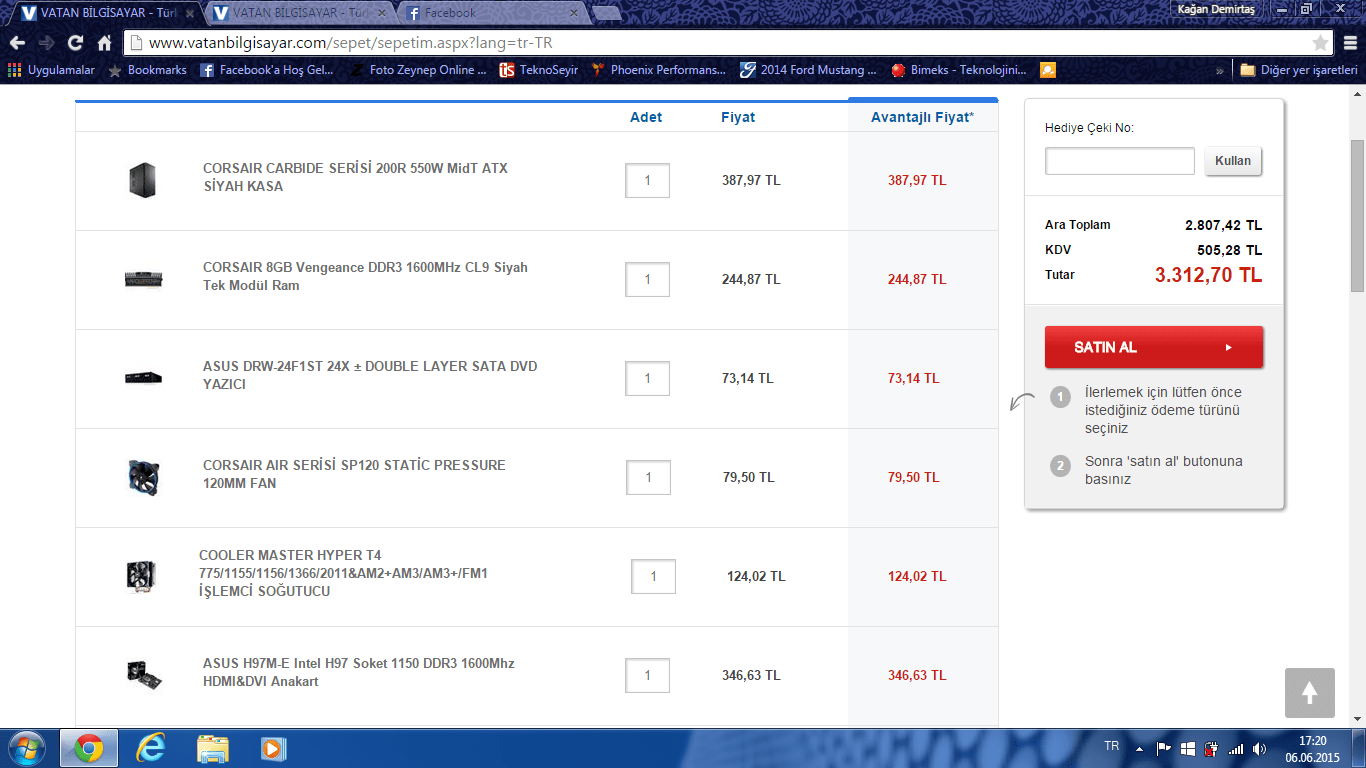Click the back-to-top arrow button
The height and width of the screenshot is (768, 1366).
pyautogui.click(x=1310, y=693)
